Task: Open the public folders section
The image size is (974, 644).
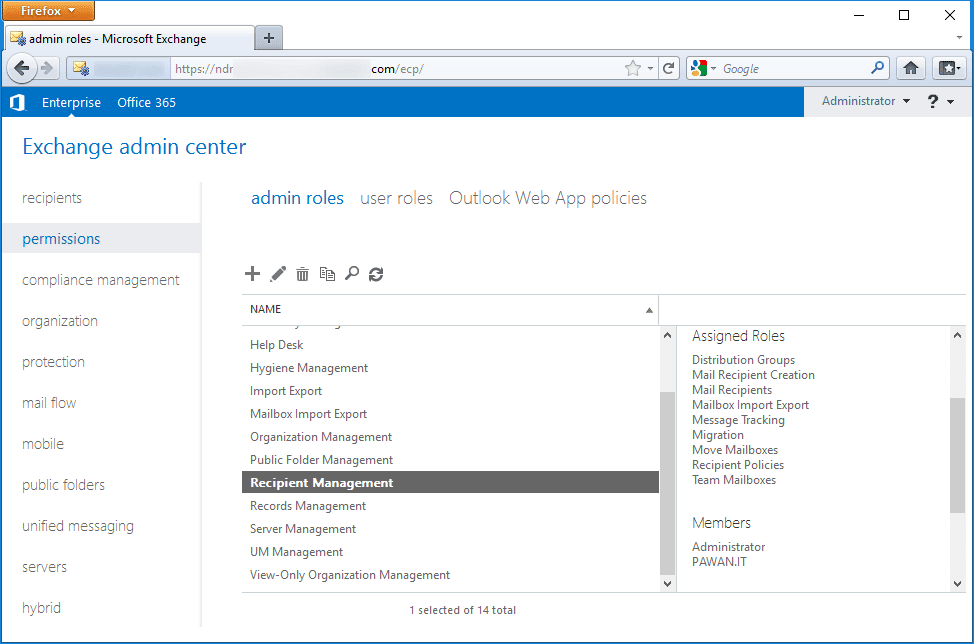Action: point(63,485)
